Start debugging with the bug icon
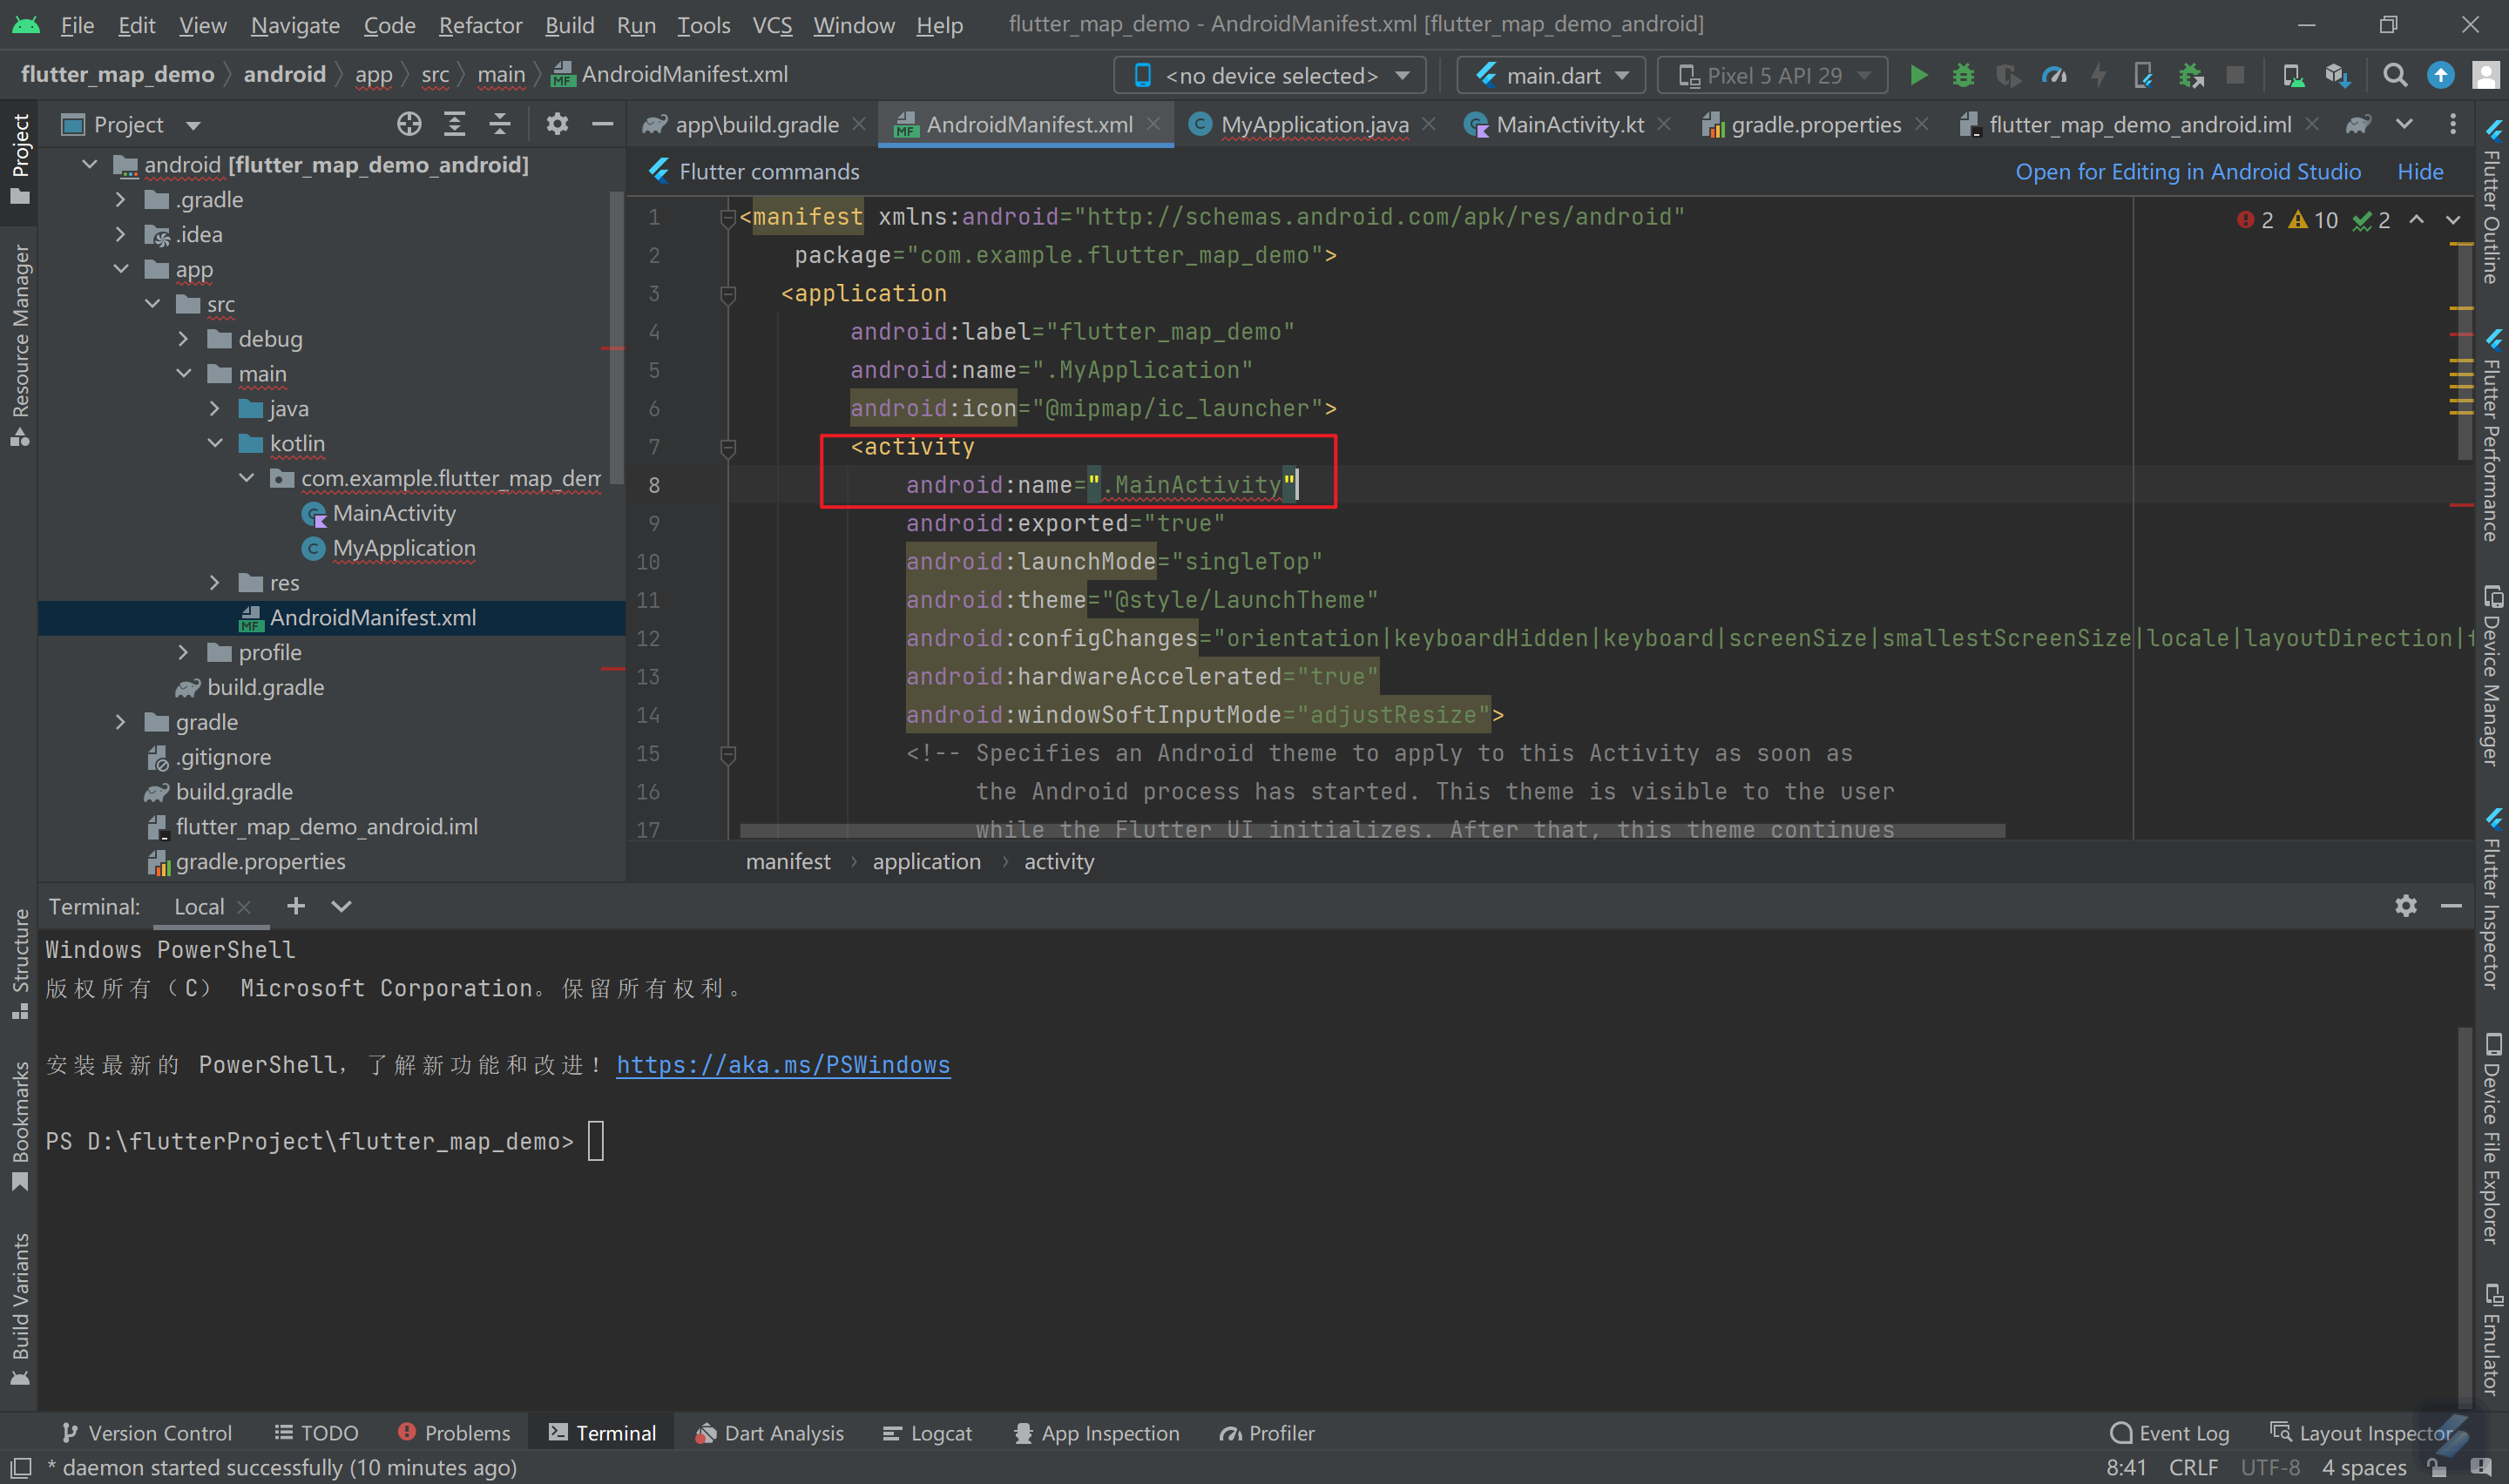Screen dimensions: 2509x1484 point(1963,75)
